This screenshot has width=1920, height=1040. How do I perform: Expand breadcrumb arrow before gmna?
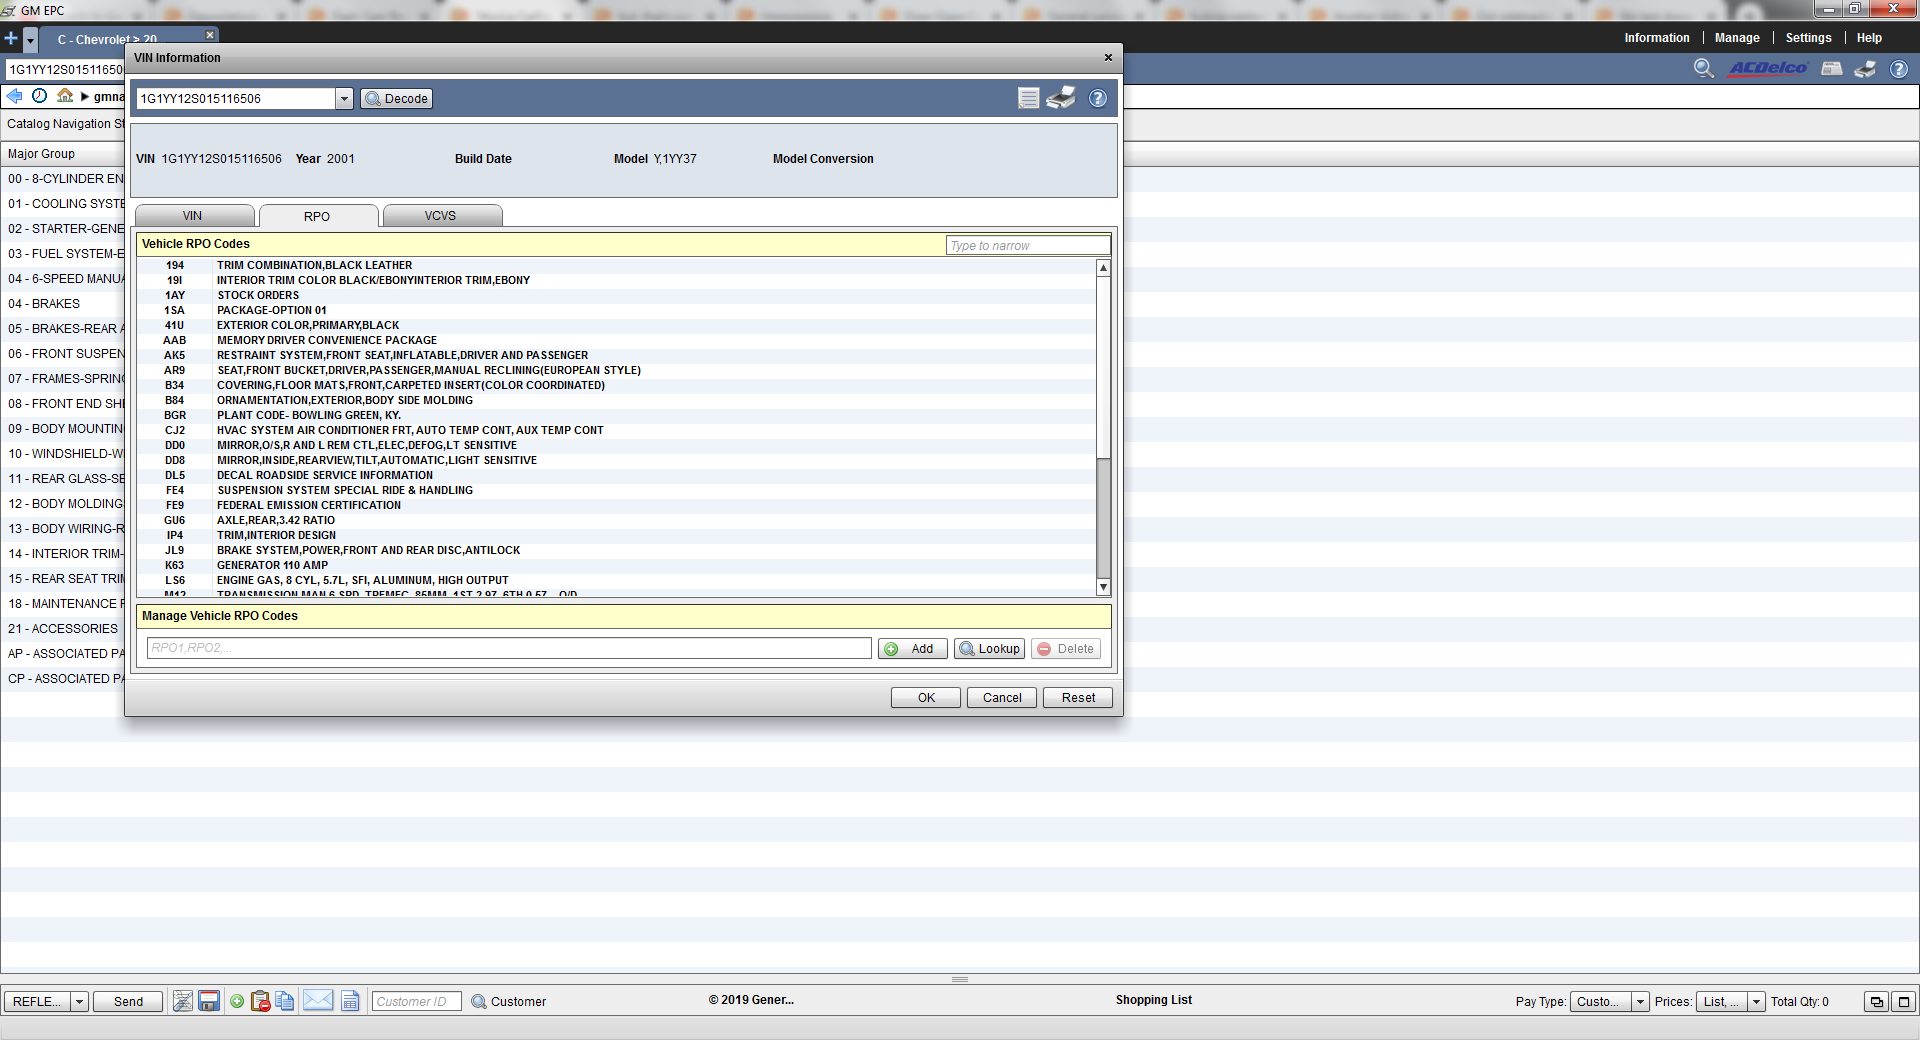pyautogui.click(x=85, y=97)
